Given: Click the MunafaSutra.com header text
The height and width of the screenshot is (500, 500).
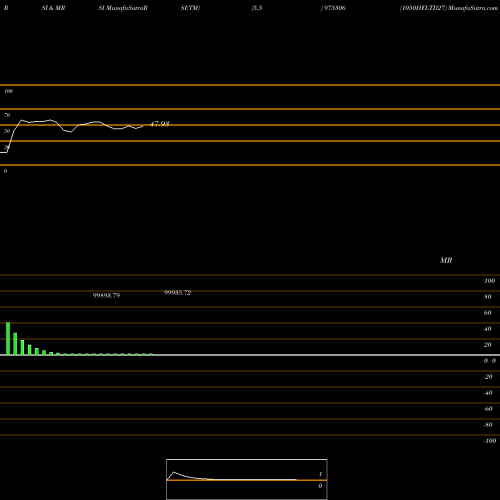Looking at the screenshot, I should pyautogui.click(x=473, y=8).
